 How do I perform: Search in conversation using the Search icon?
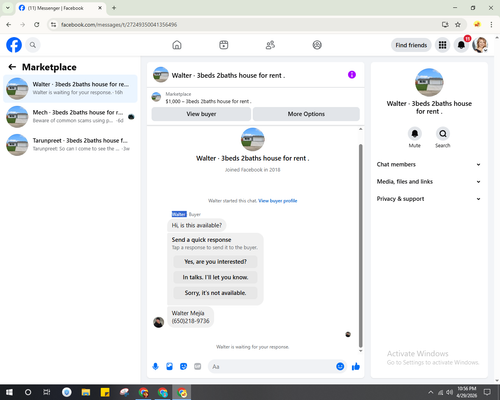tap(443, 134)
